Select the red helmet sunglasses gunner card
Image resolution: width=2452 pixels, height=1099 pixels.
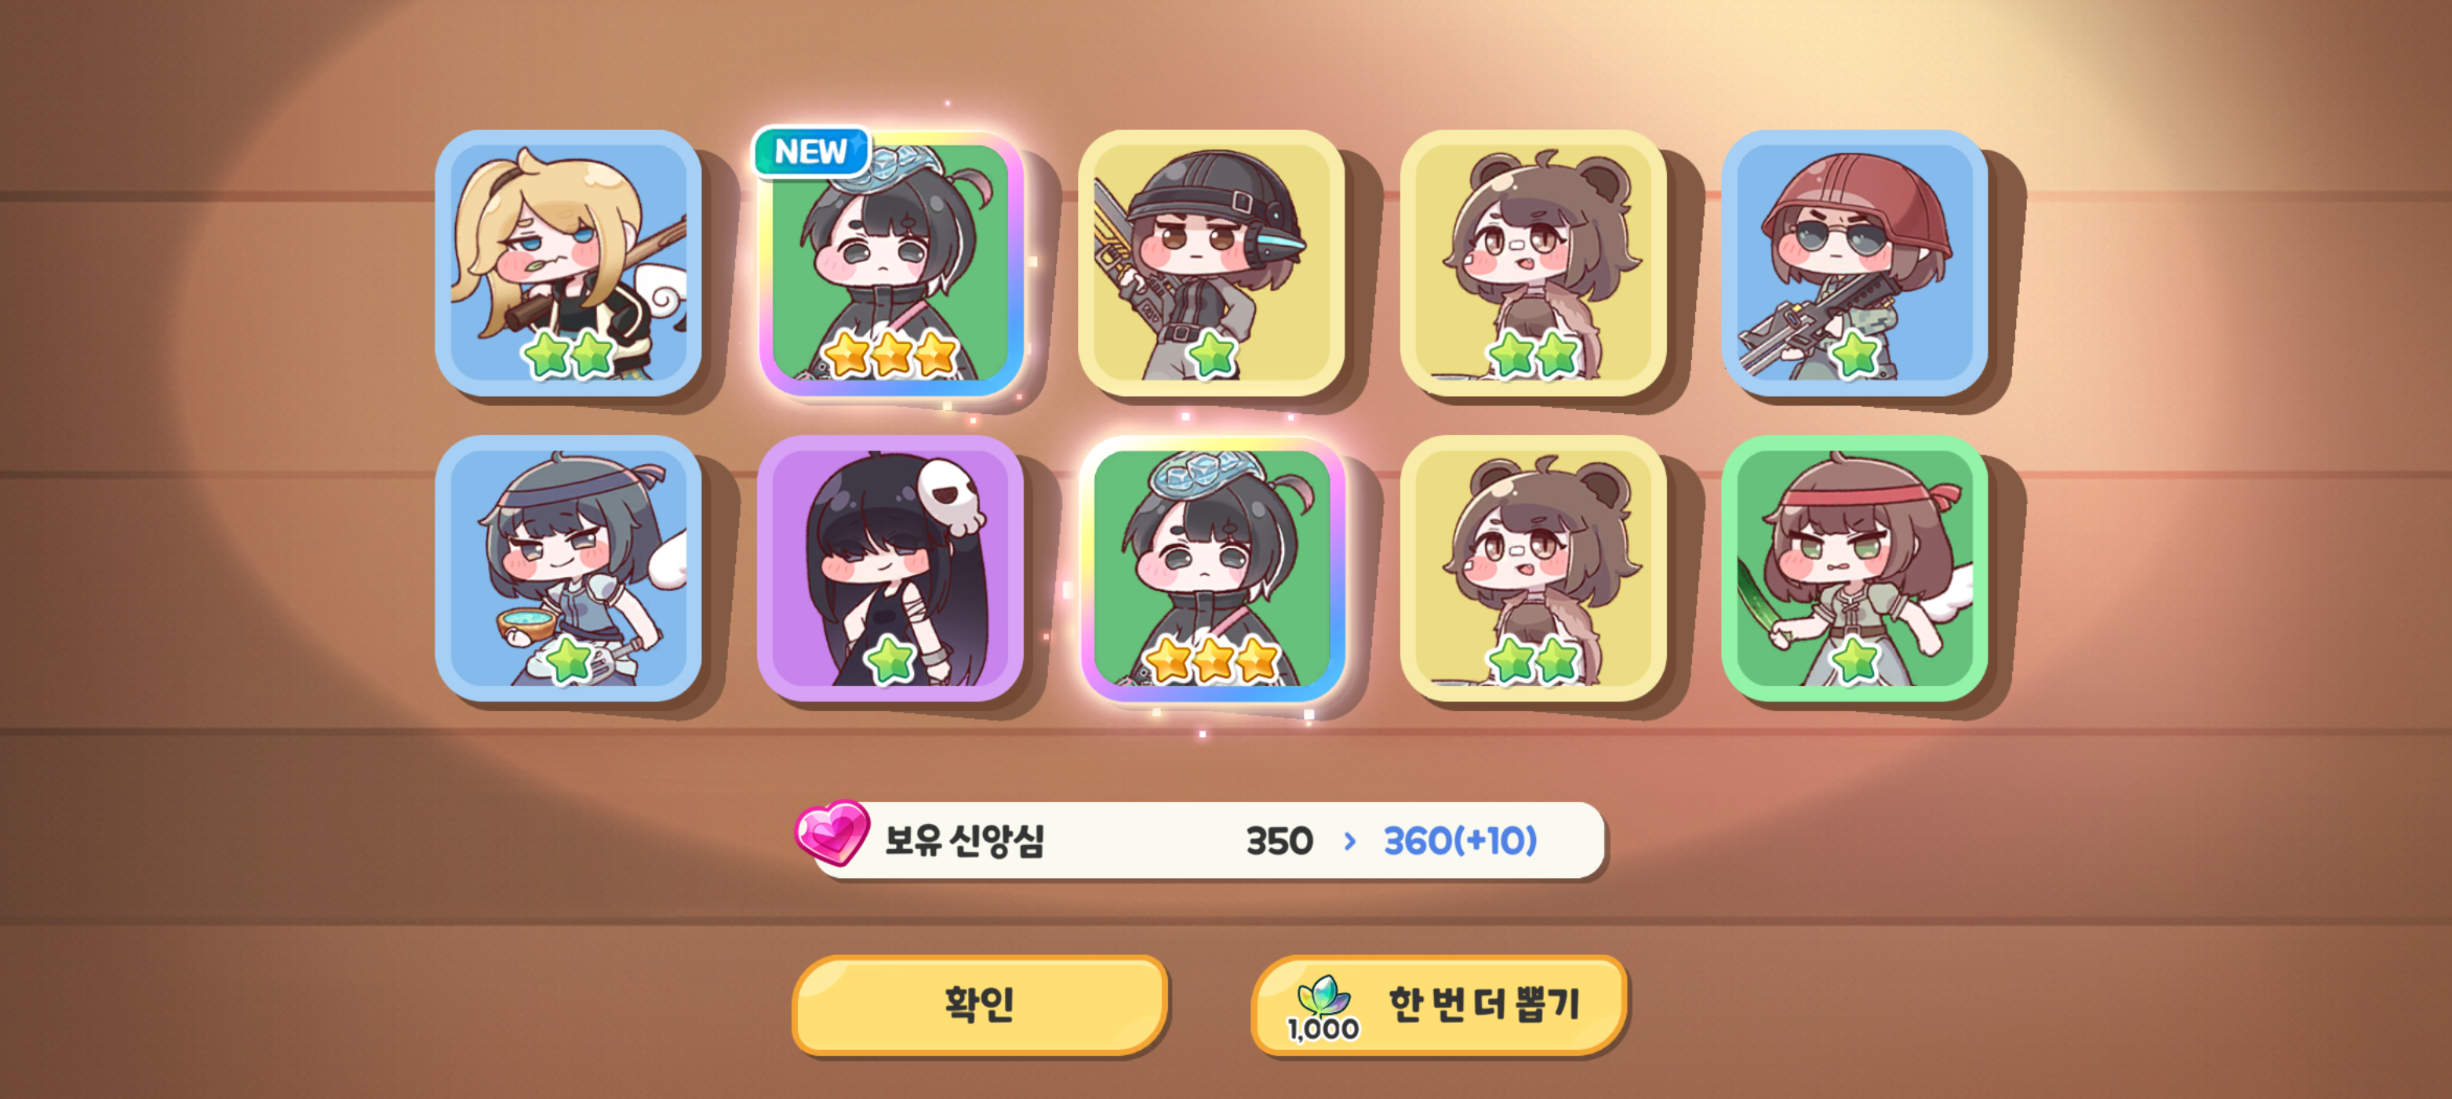click(1854, 263)
